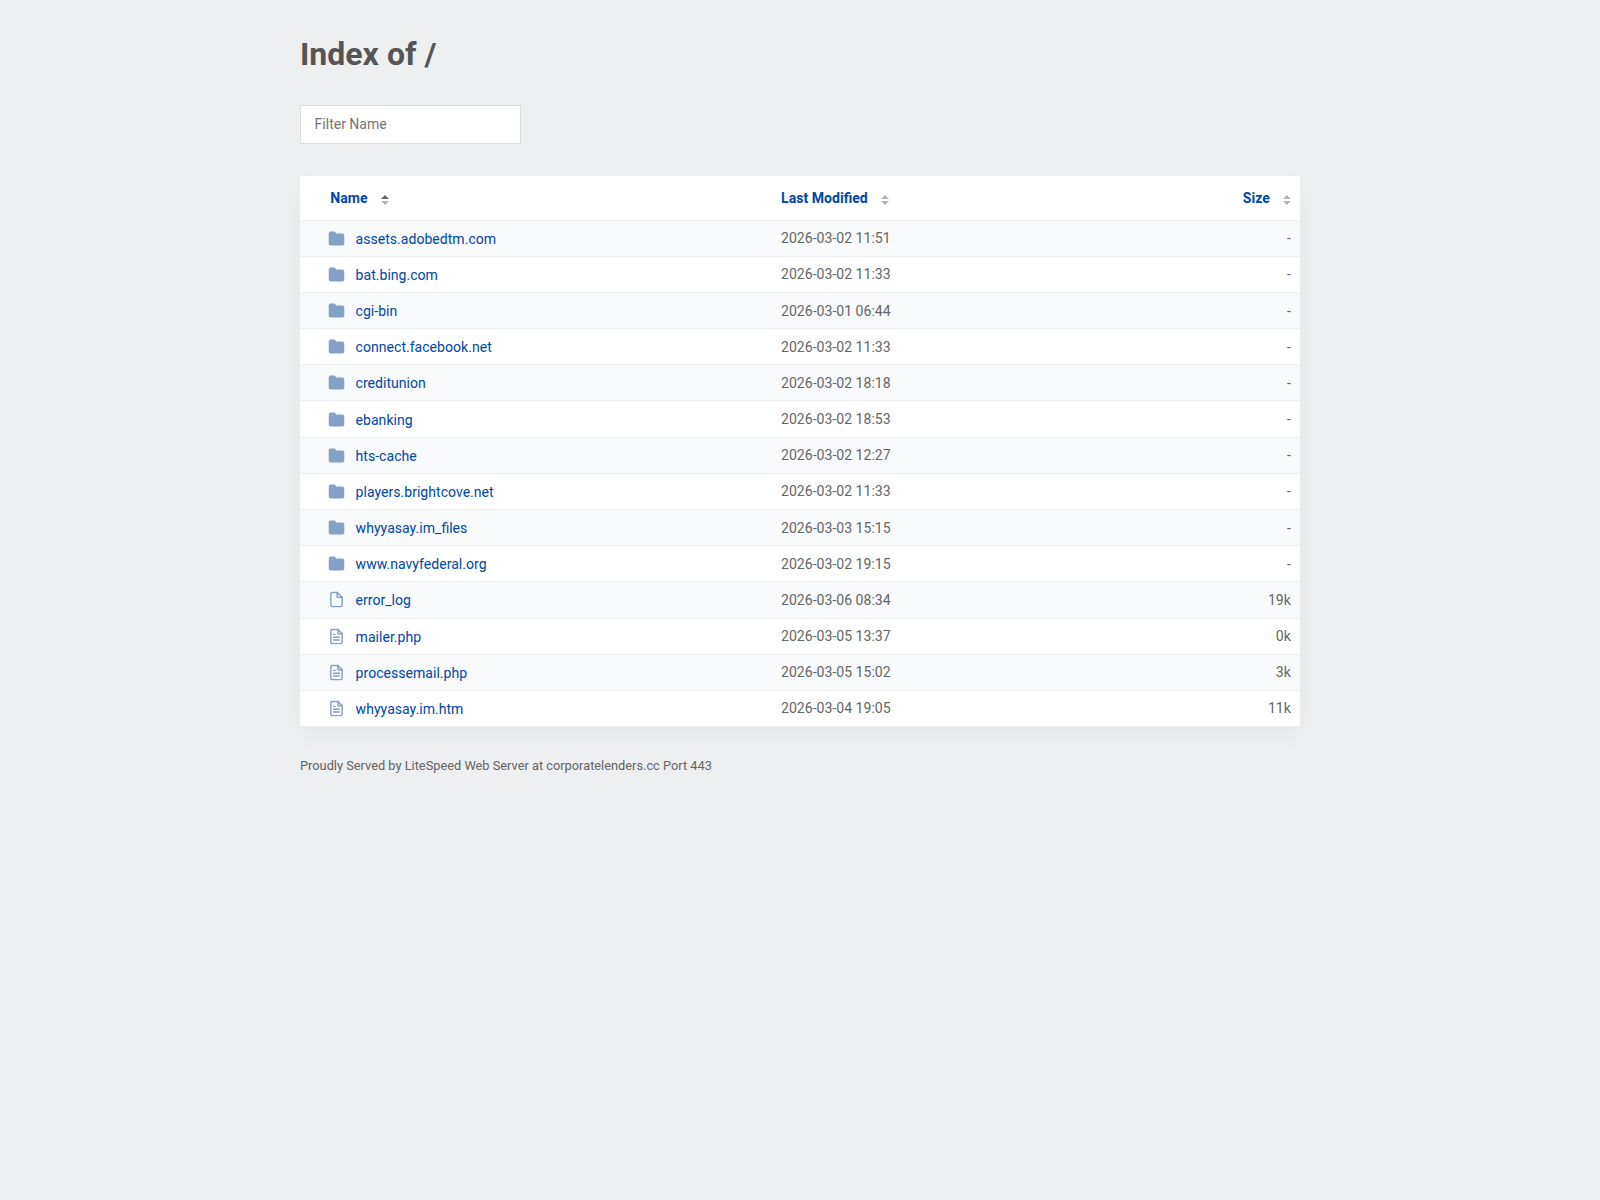Image resolution: width=1600 pixels, height=1200 pixels.
Task: Open the processemail.php link
Action: [x=410, y=672]
